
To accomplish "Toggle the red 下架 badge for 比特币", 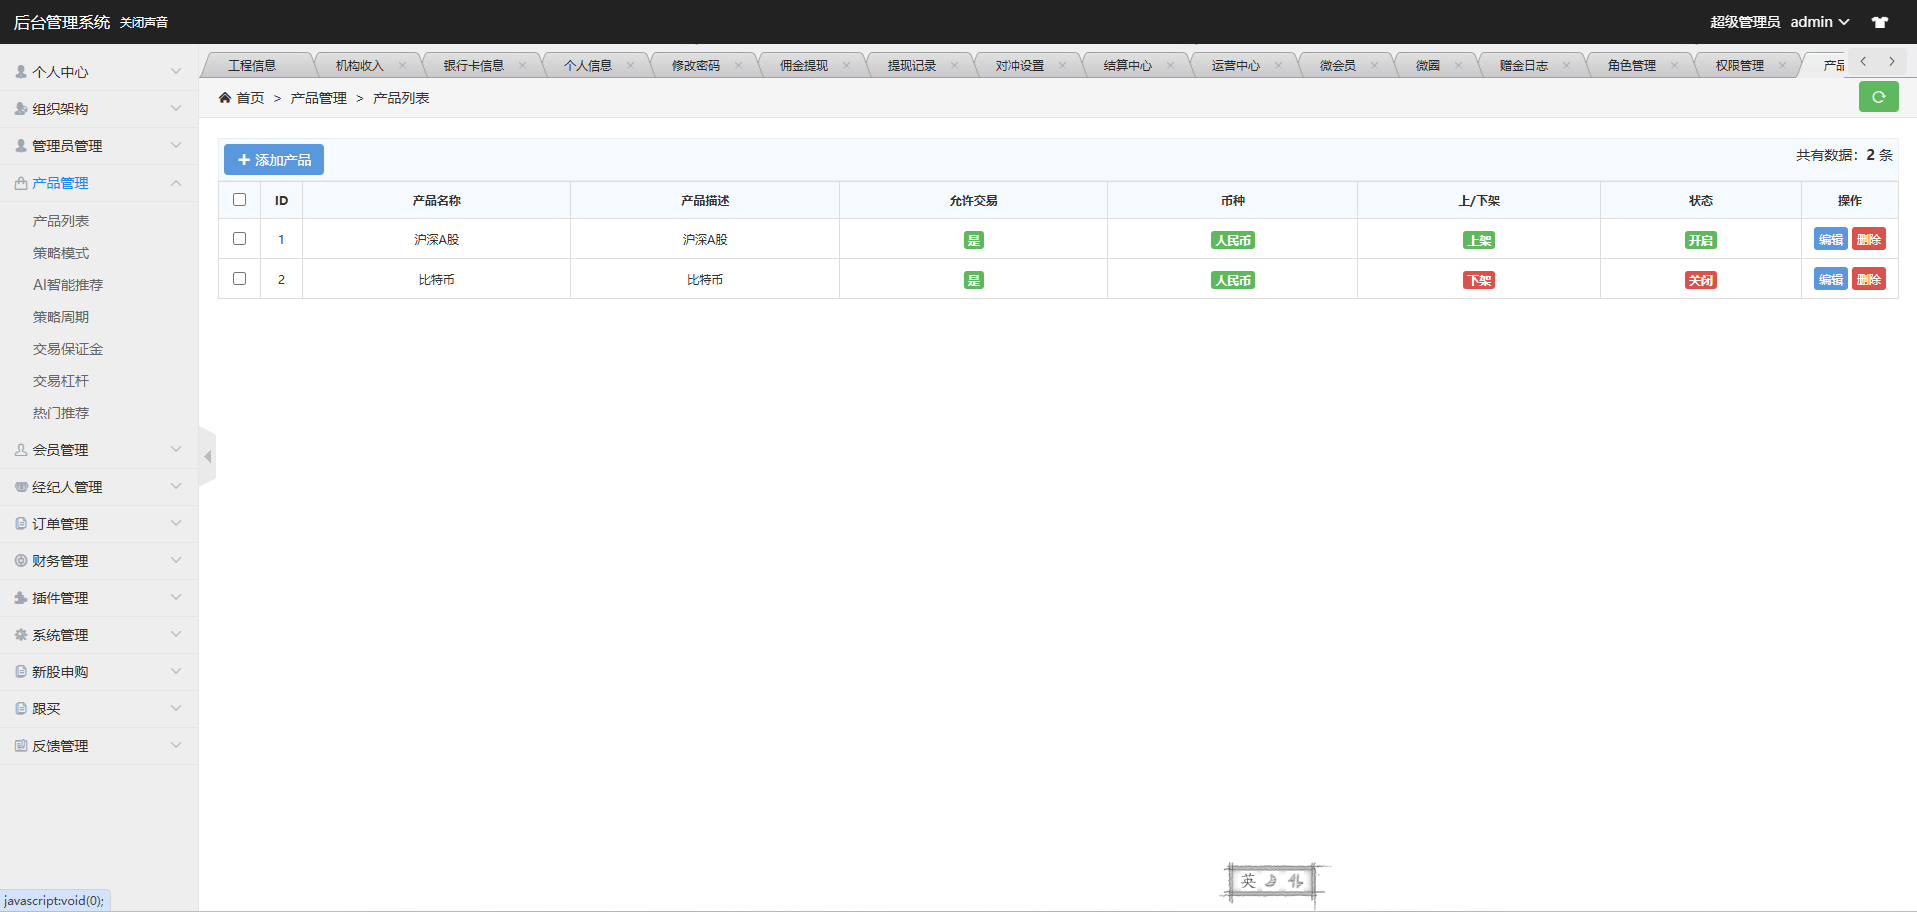I will click(x=1478, y=280).
